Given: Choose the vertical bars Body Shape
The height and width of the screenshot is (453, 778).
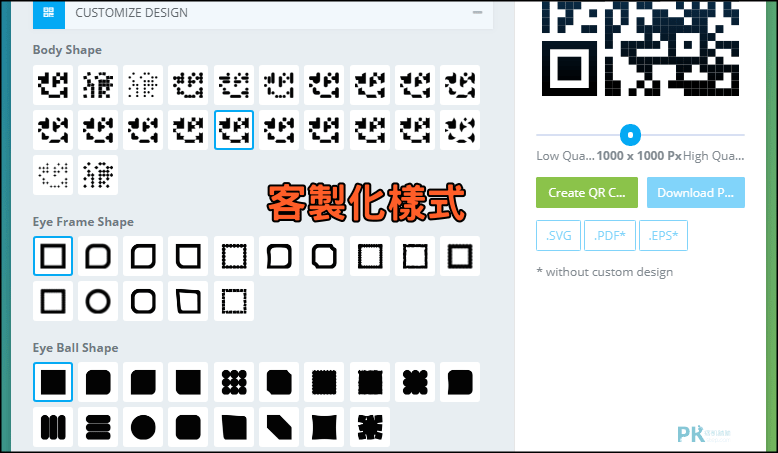Looking at the screenshot, I should pyautogui.click(x=279, y=85).
